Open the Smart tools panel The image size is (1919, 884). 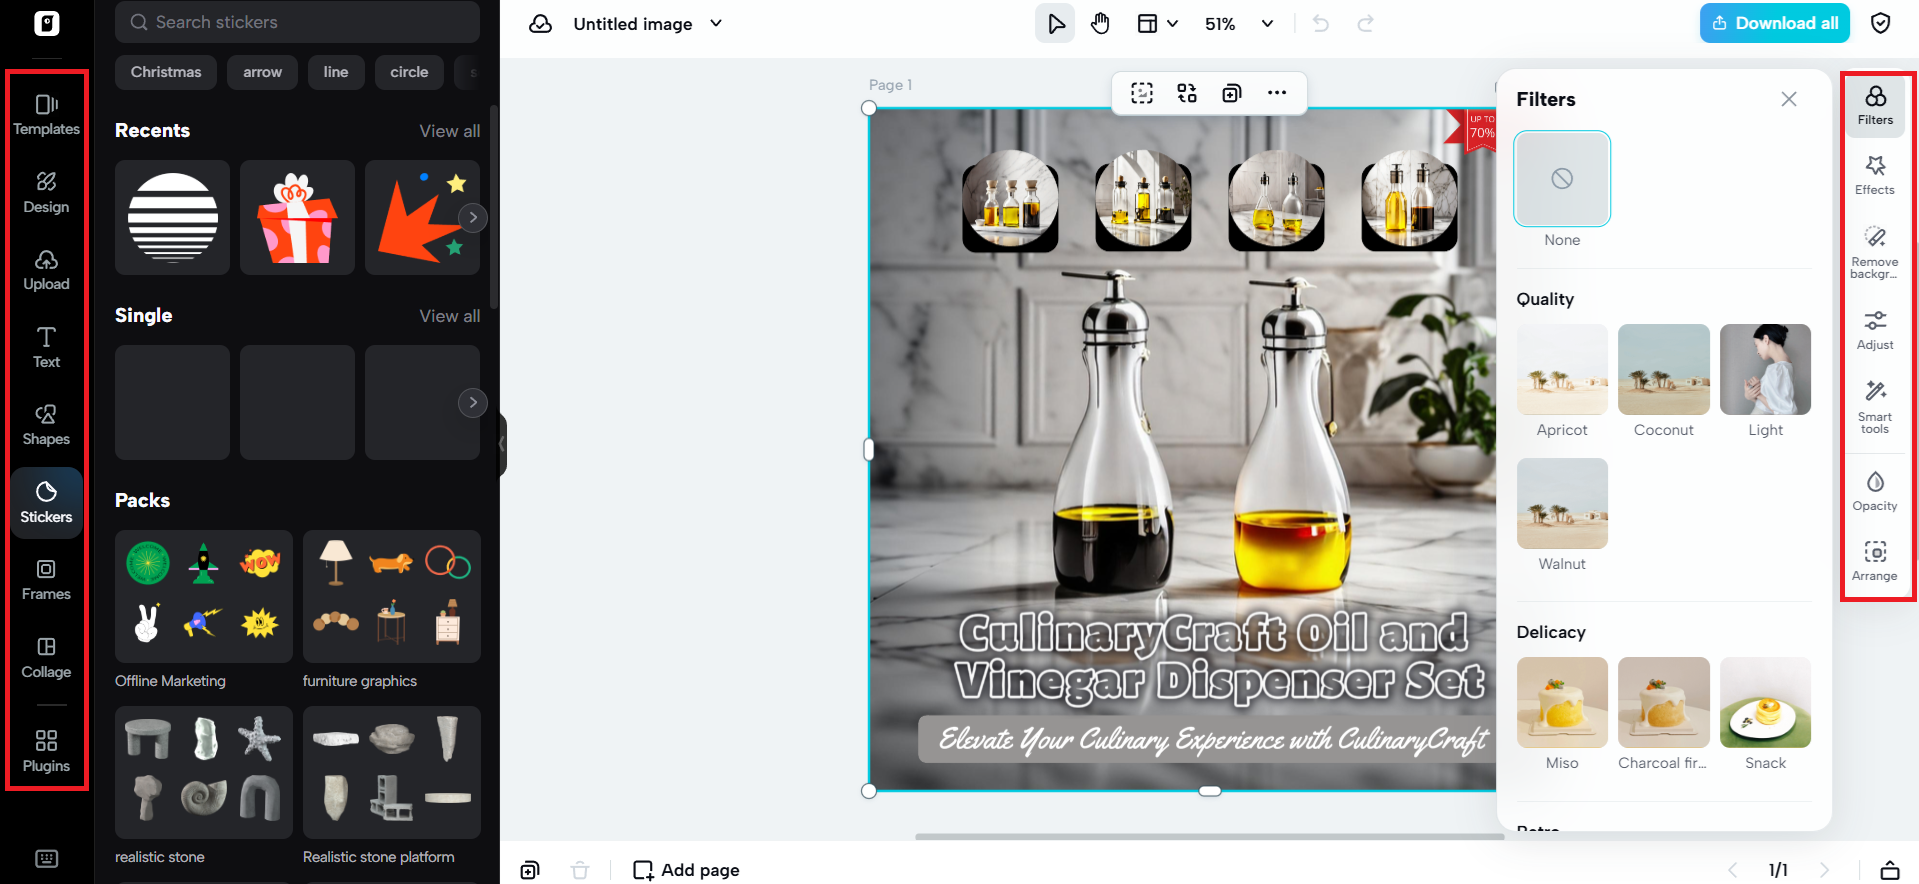coord(1874,405)
